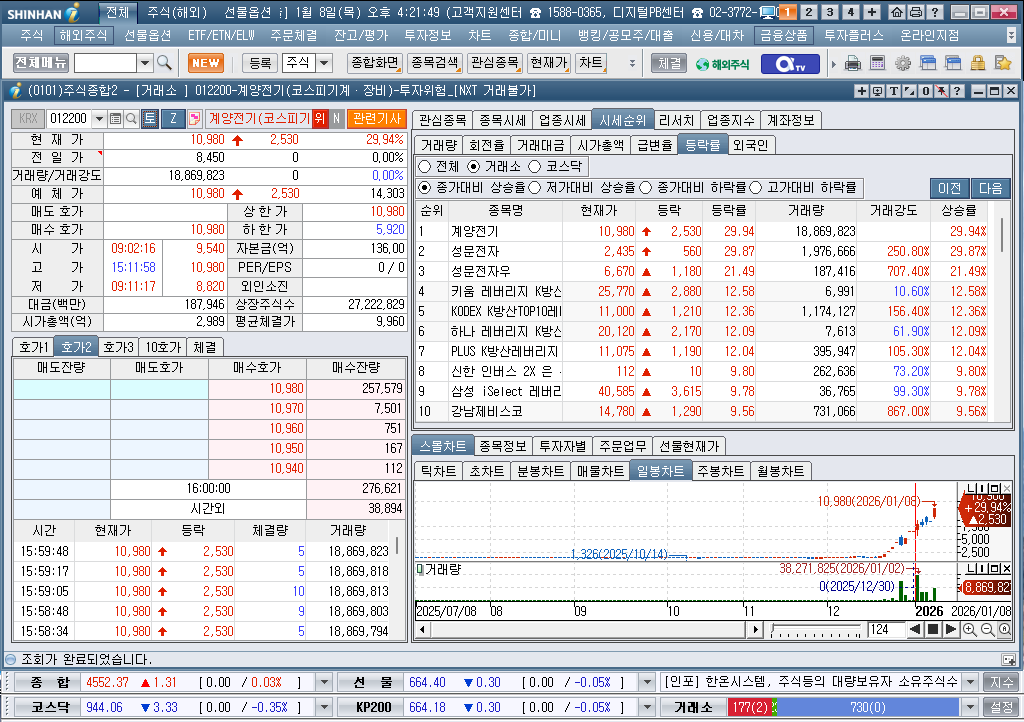Click the printer icon in title bar

click(x=916, y=12)
